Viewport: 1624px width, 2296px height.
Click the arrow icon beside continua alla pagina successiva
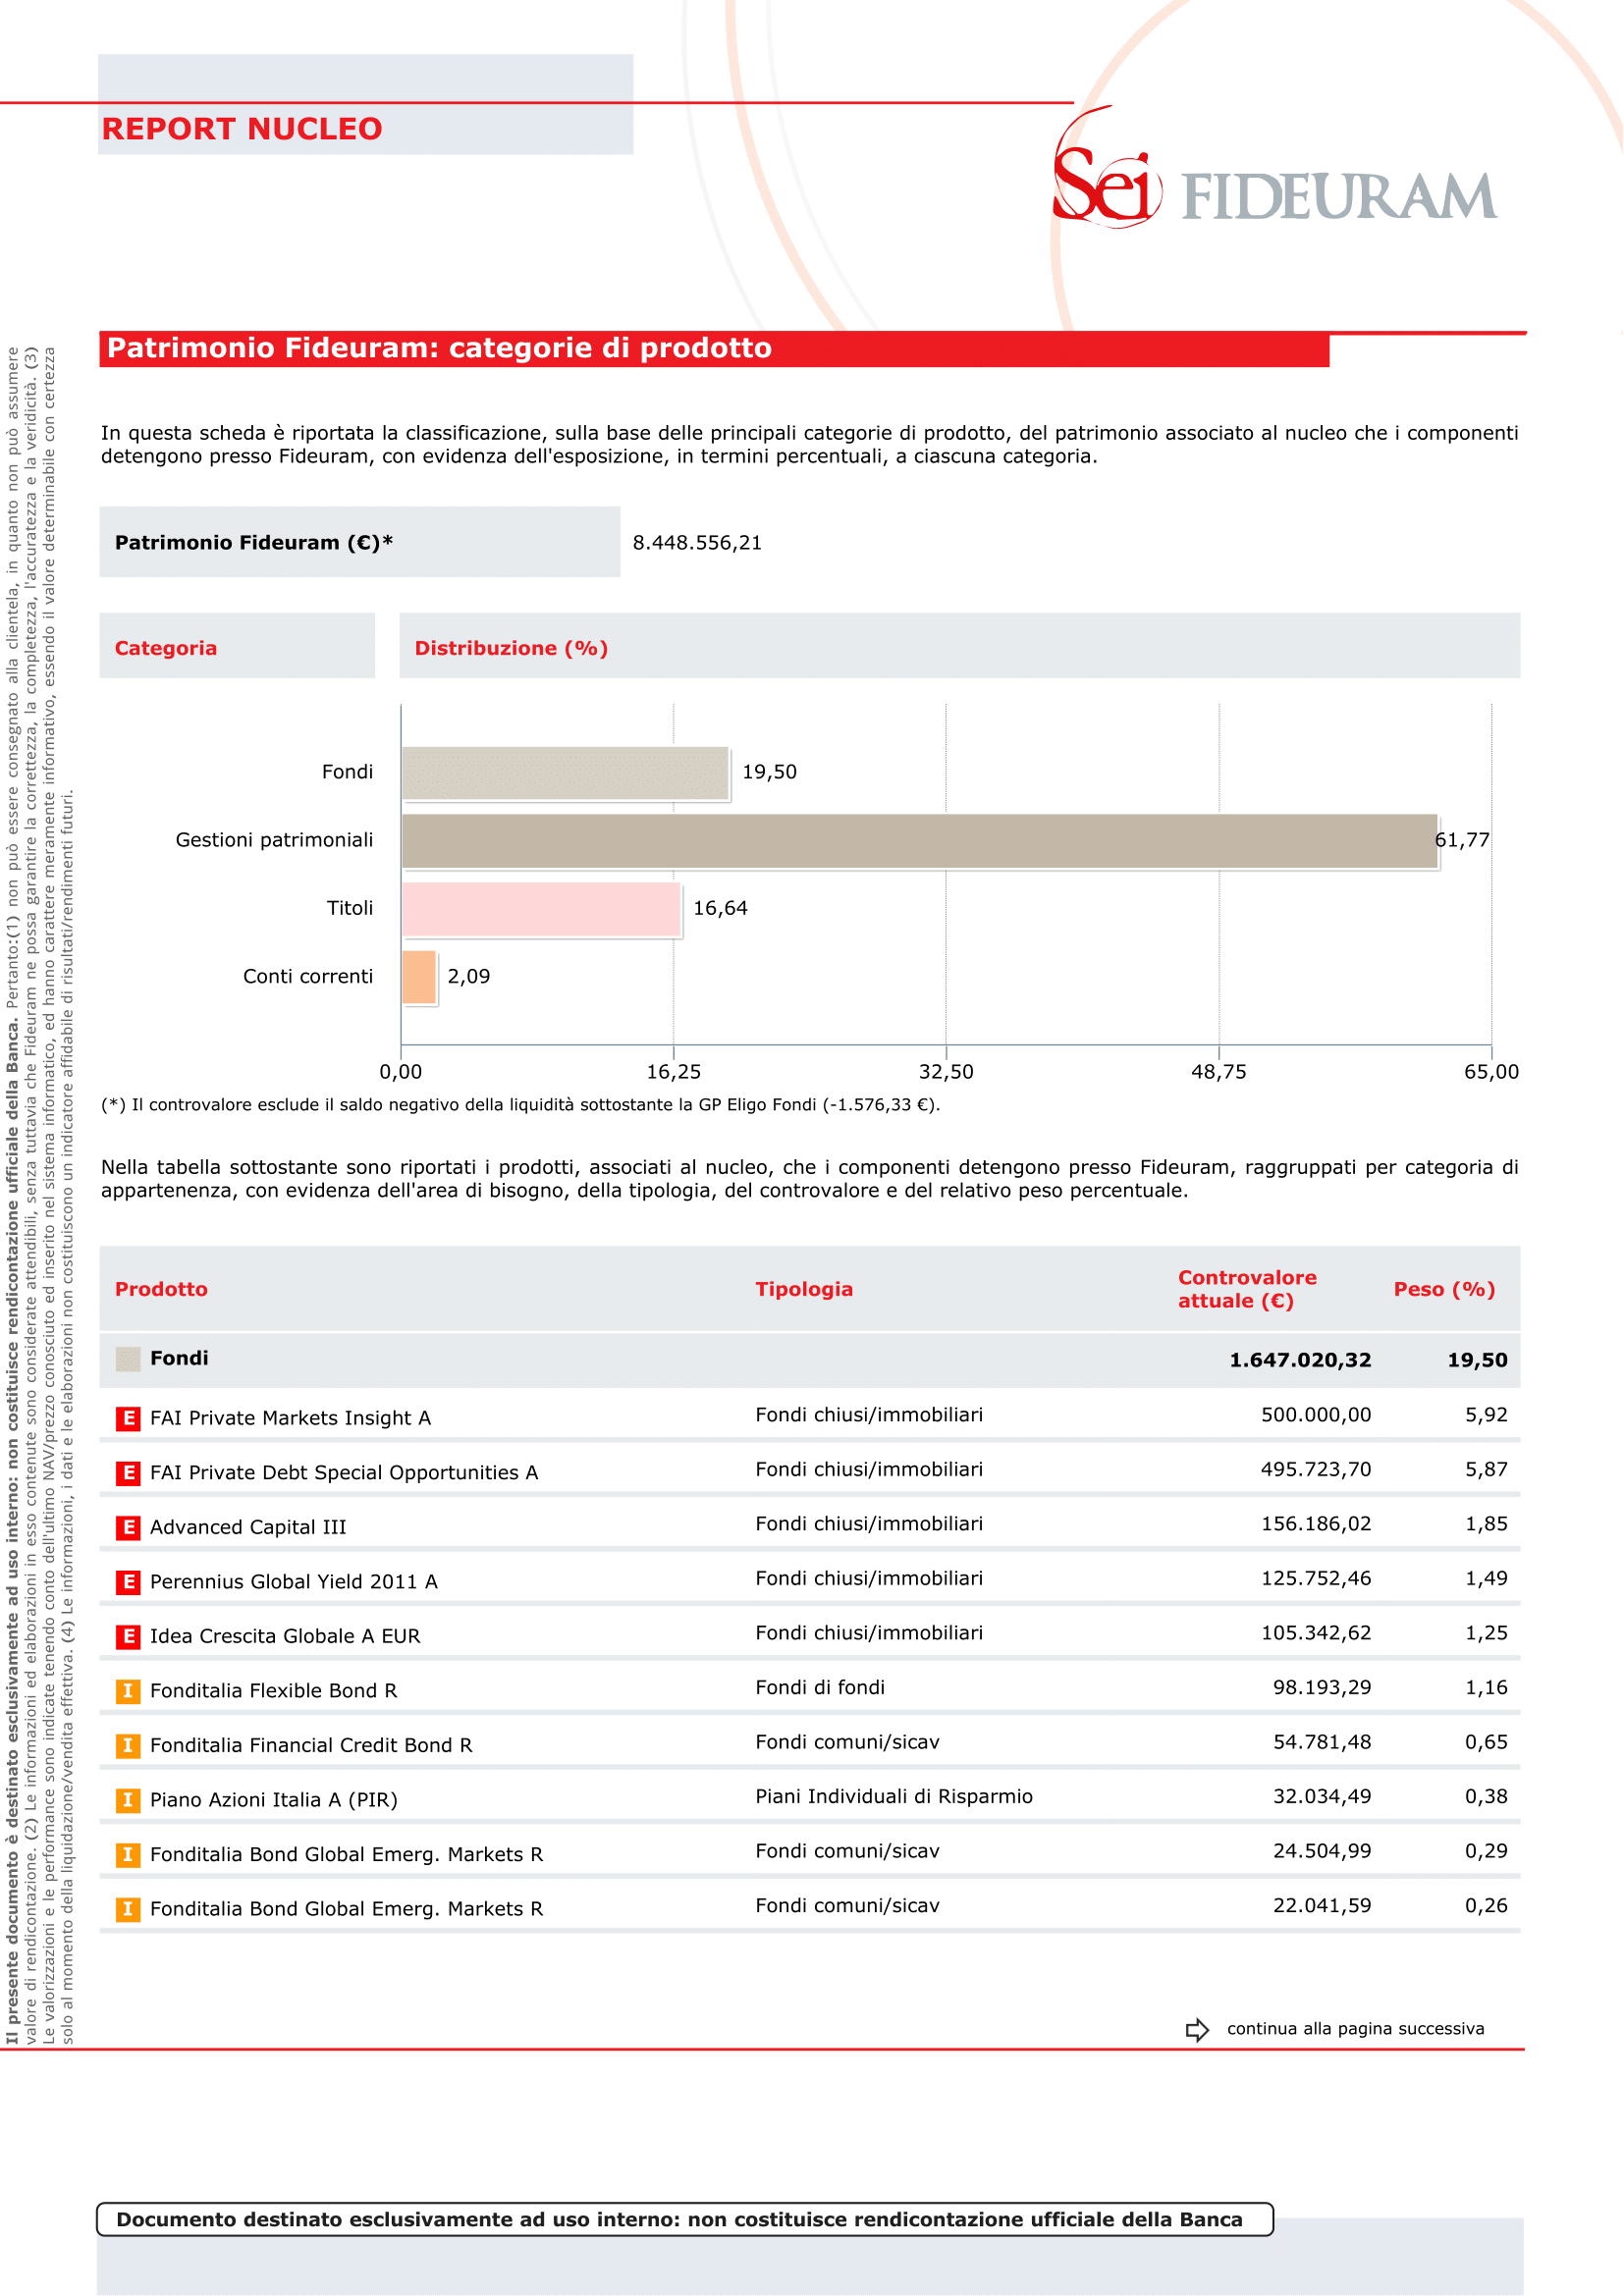tap(1197, 2029)
